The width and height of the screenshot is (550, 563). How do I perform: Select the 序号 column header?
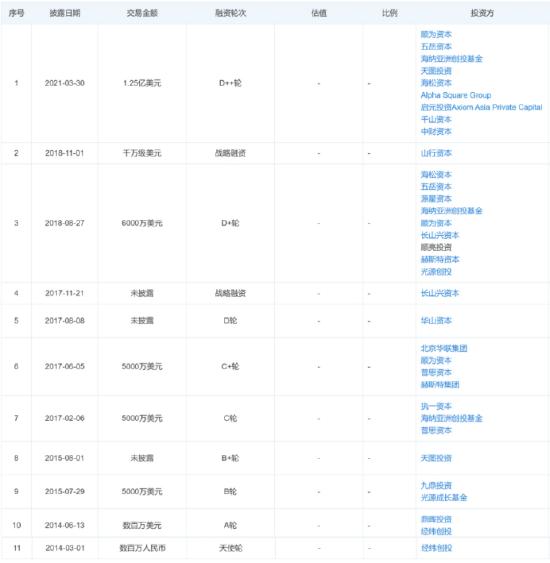16,13
